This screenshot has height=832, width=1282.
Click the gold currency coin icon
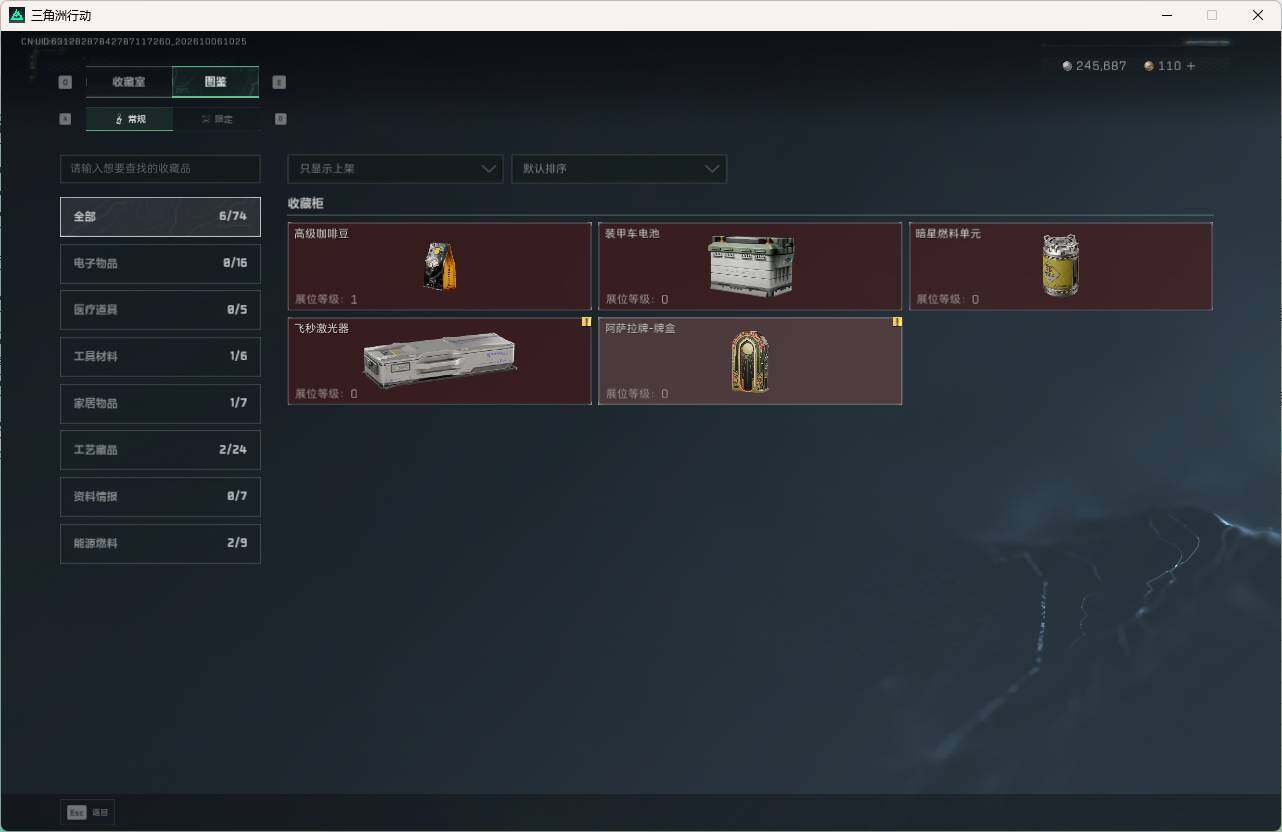click(1149, 66)
